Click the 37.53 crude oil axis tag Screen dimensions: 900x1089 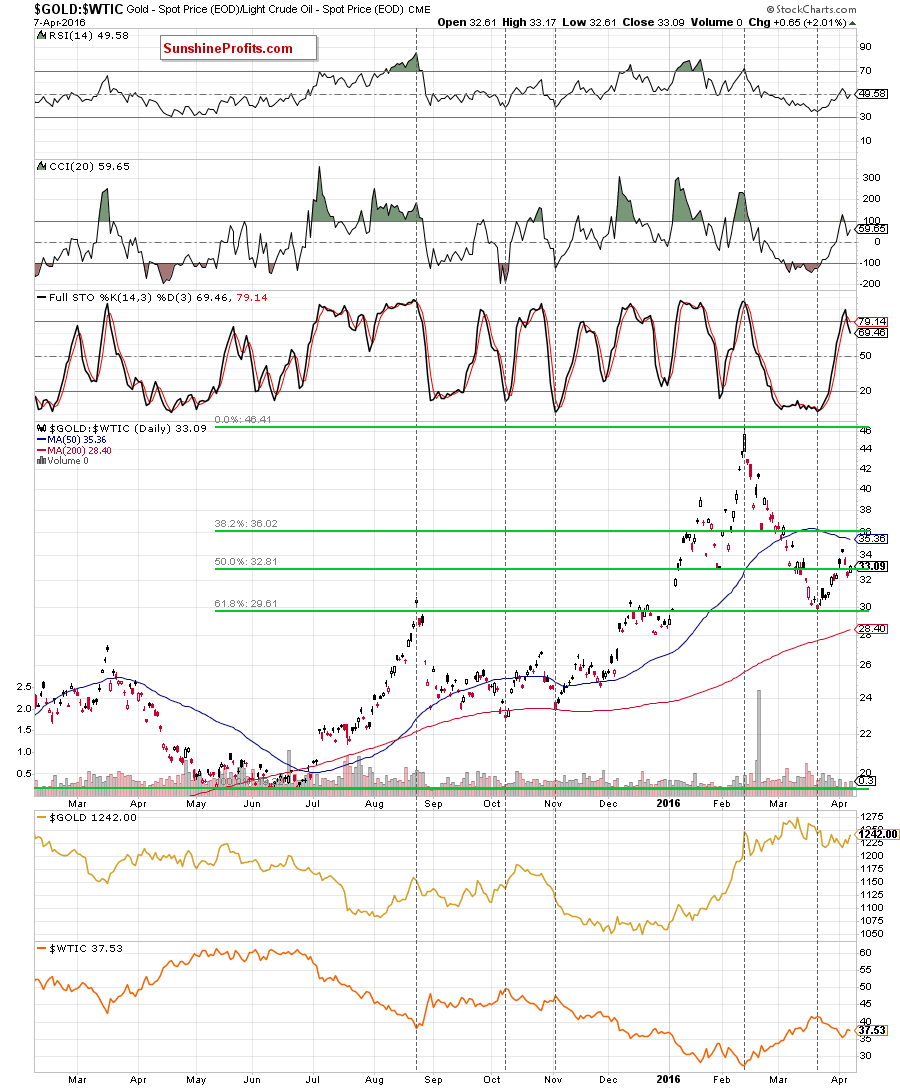point(872,1030)
